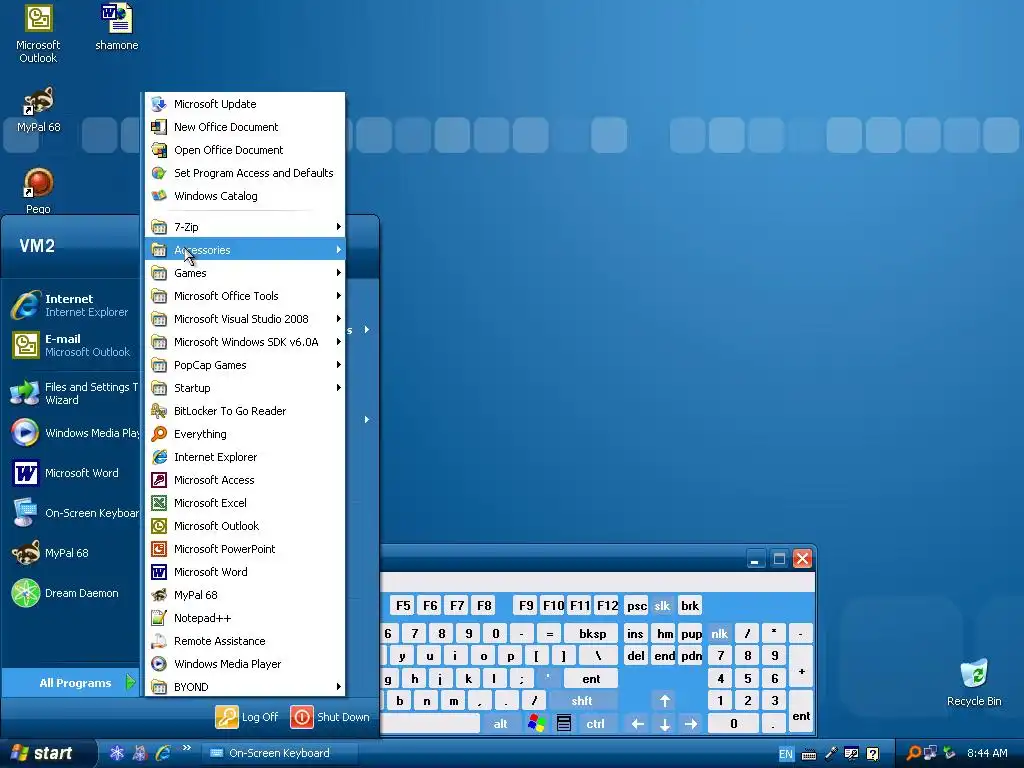Click Microsoft Word icon in programs list
The height and width of the screenshot is (768, 1024).
click(159, 572)
